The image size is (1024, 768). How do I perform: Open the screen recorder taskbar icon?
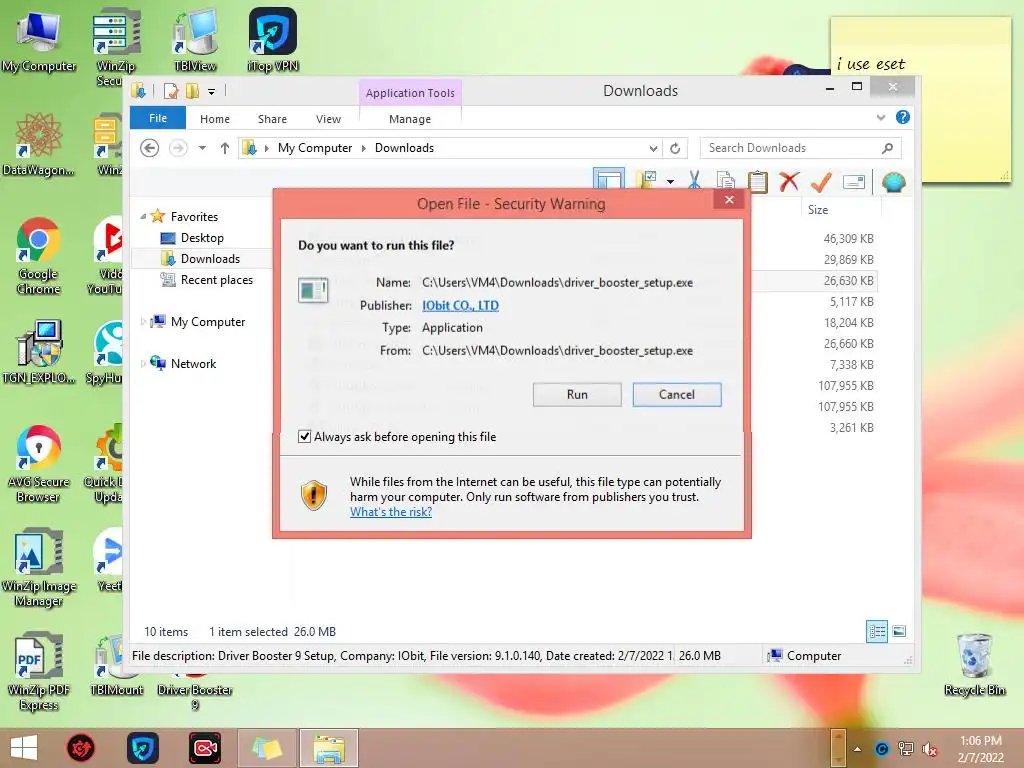click(x=204, y=748)
